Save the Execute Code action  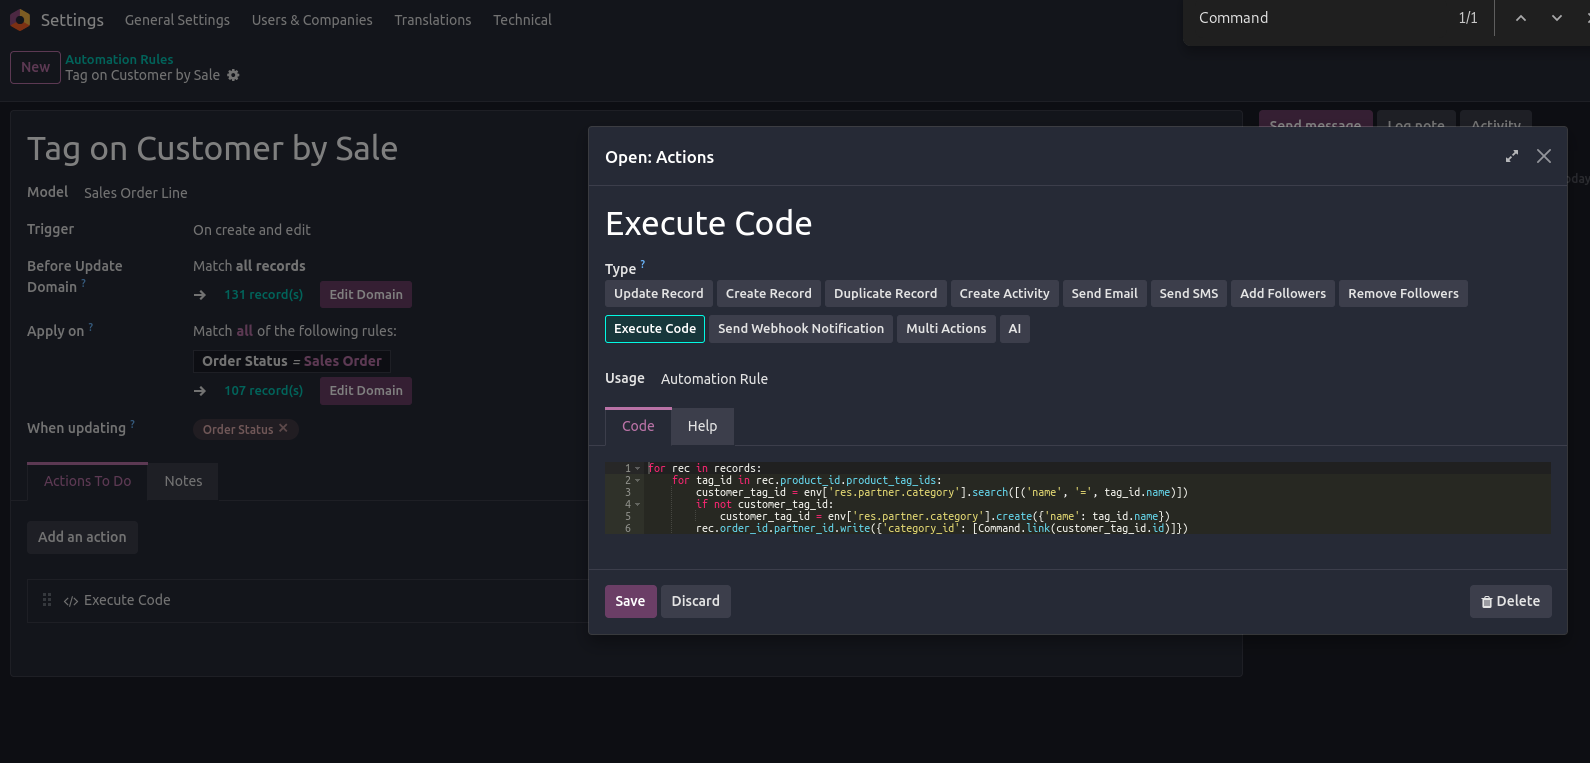coord(630,601)
